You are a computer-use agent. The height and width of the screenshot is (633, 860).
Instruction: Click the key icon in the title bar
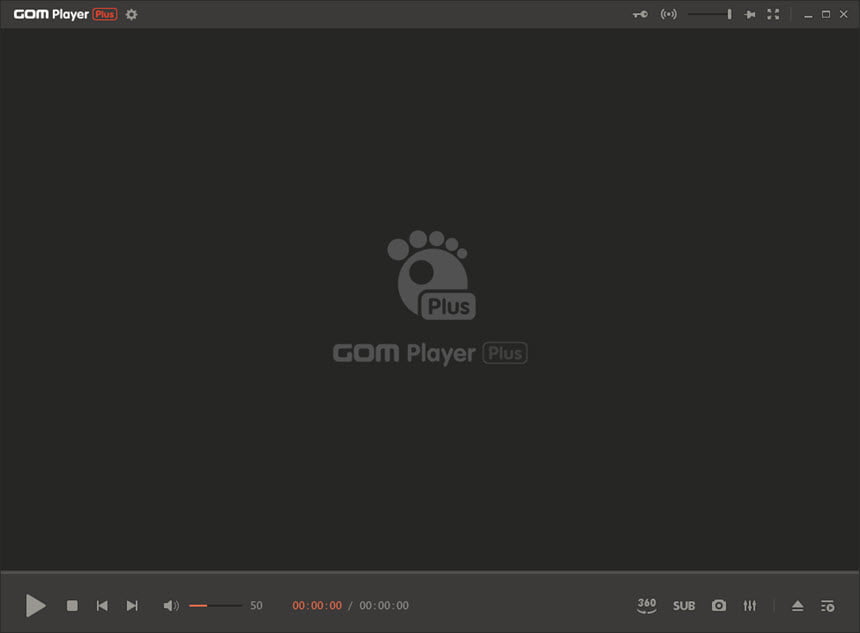pyautogui.click(x=639, y=14)
